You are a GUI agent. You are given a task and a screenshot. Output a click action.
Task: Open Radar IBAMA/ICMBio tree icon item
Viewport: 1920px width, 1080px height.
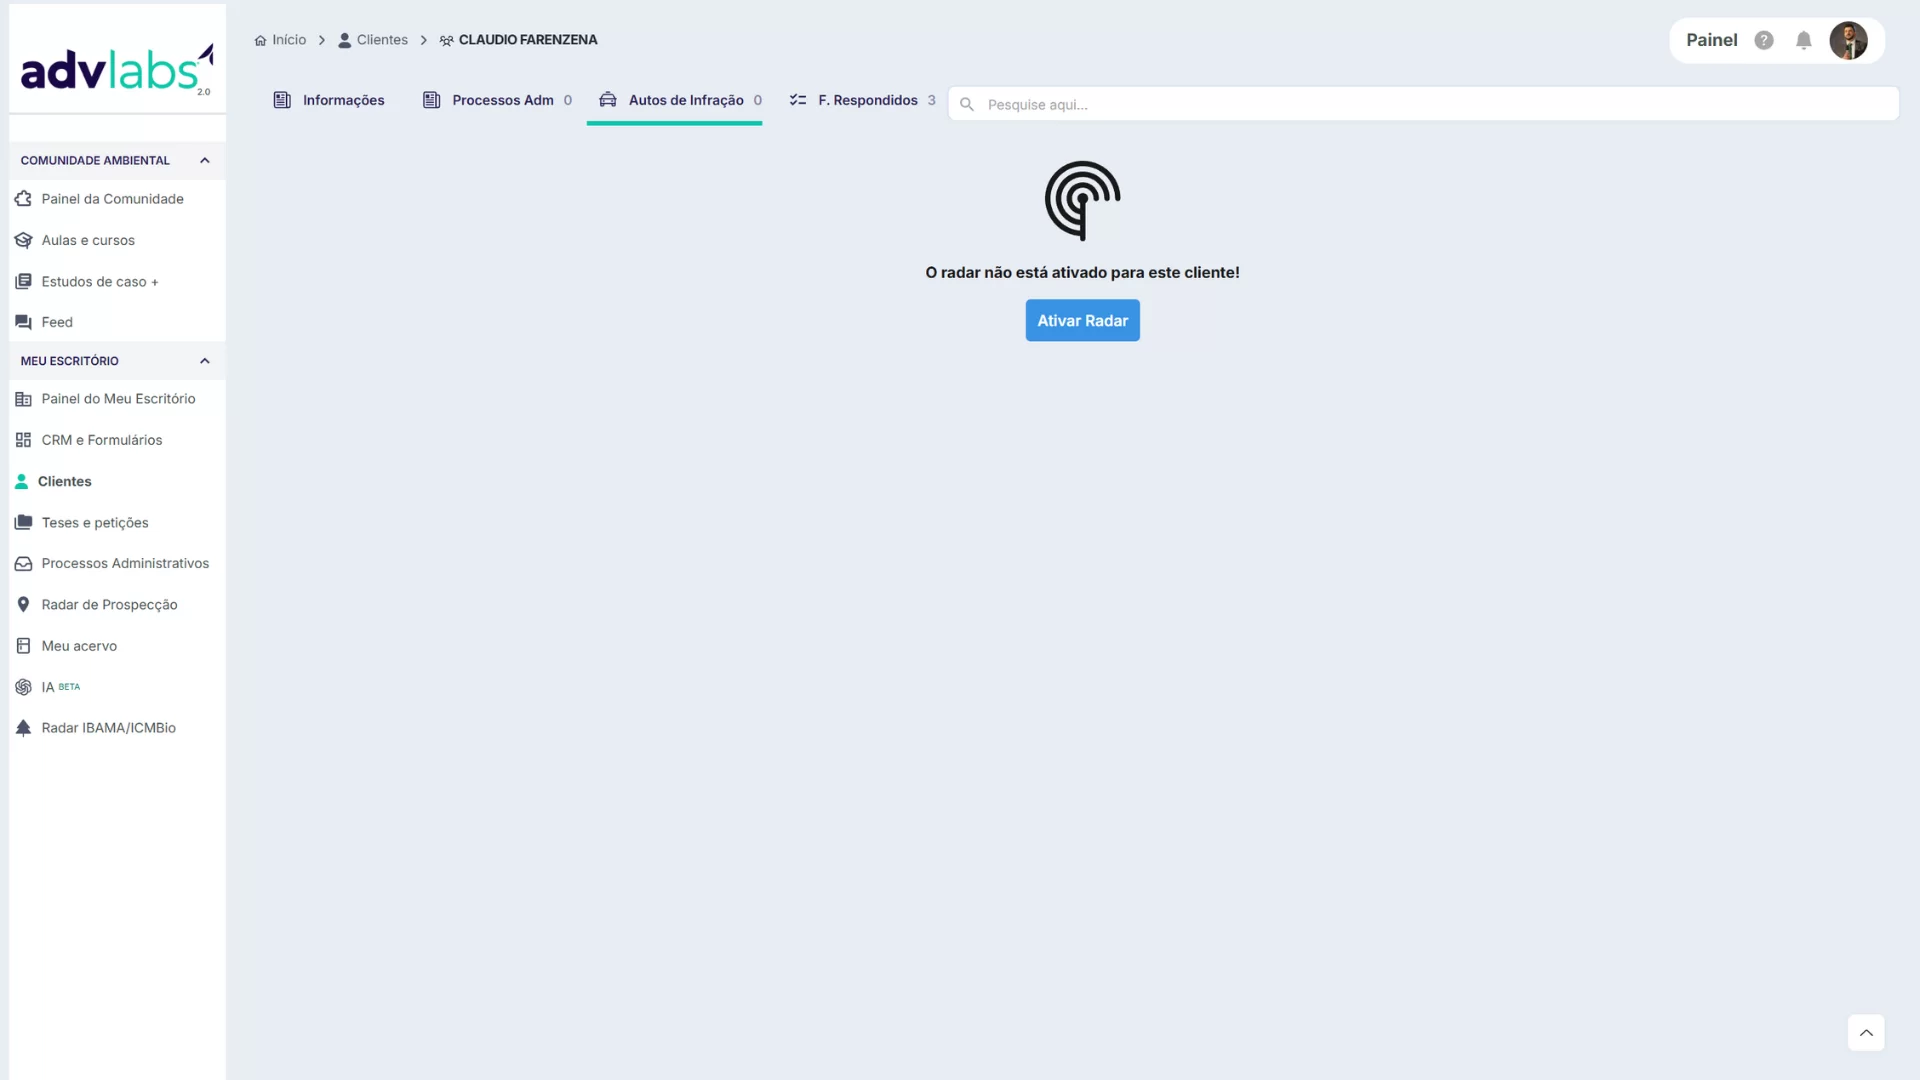click(108, 728)
